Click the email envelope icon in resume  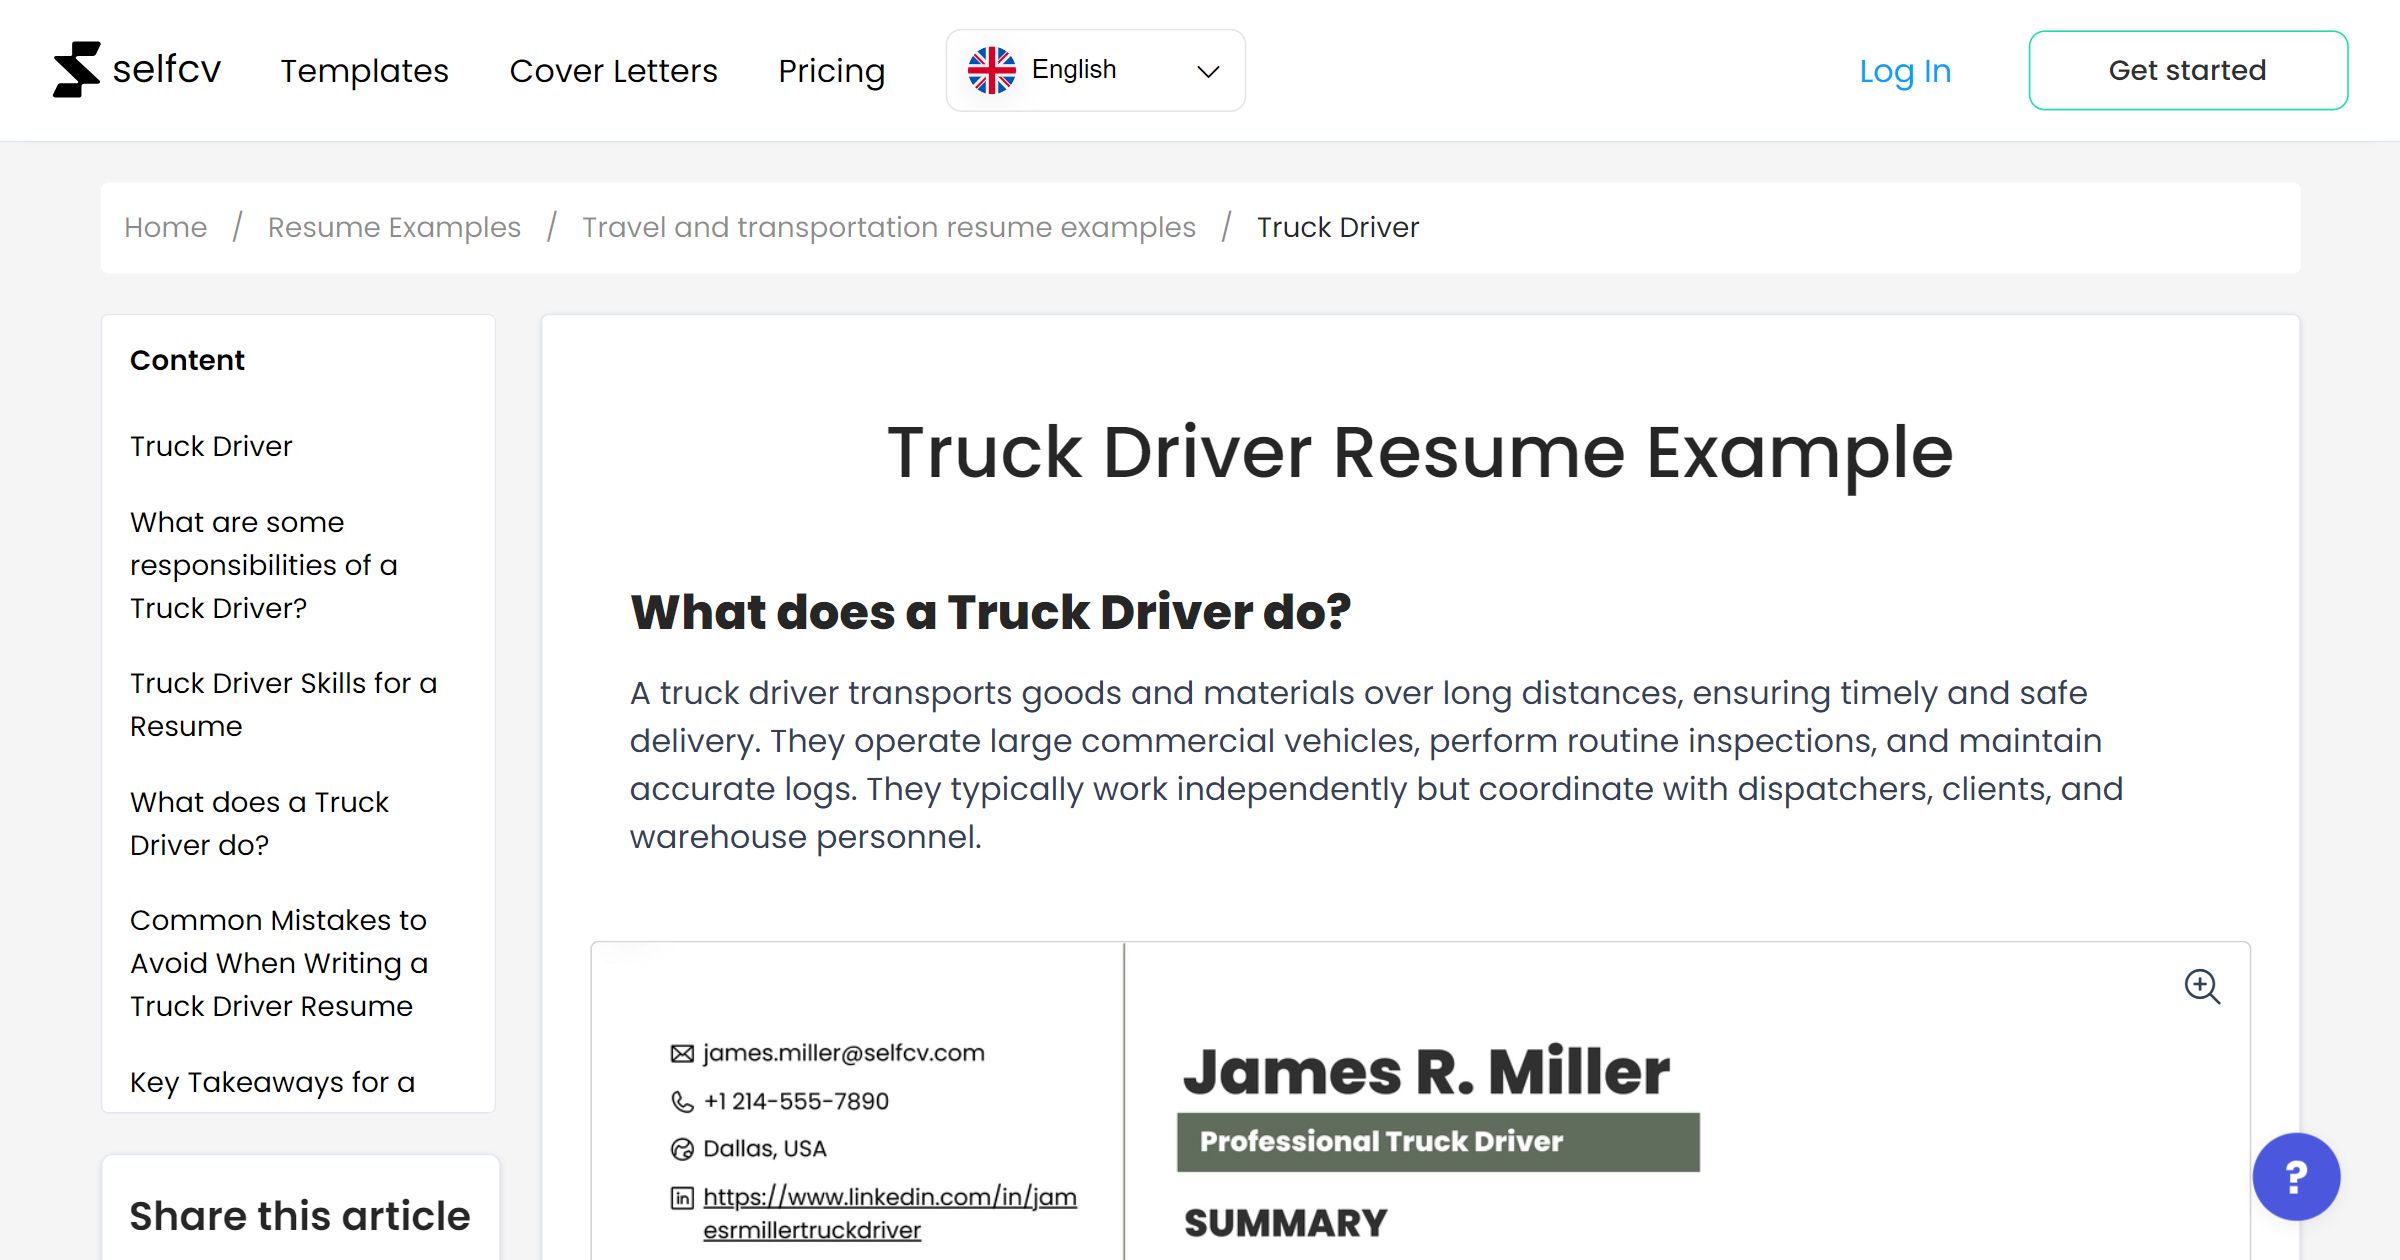(x=682, y=1053)
